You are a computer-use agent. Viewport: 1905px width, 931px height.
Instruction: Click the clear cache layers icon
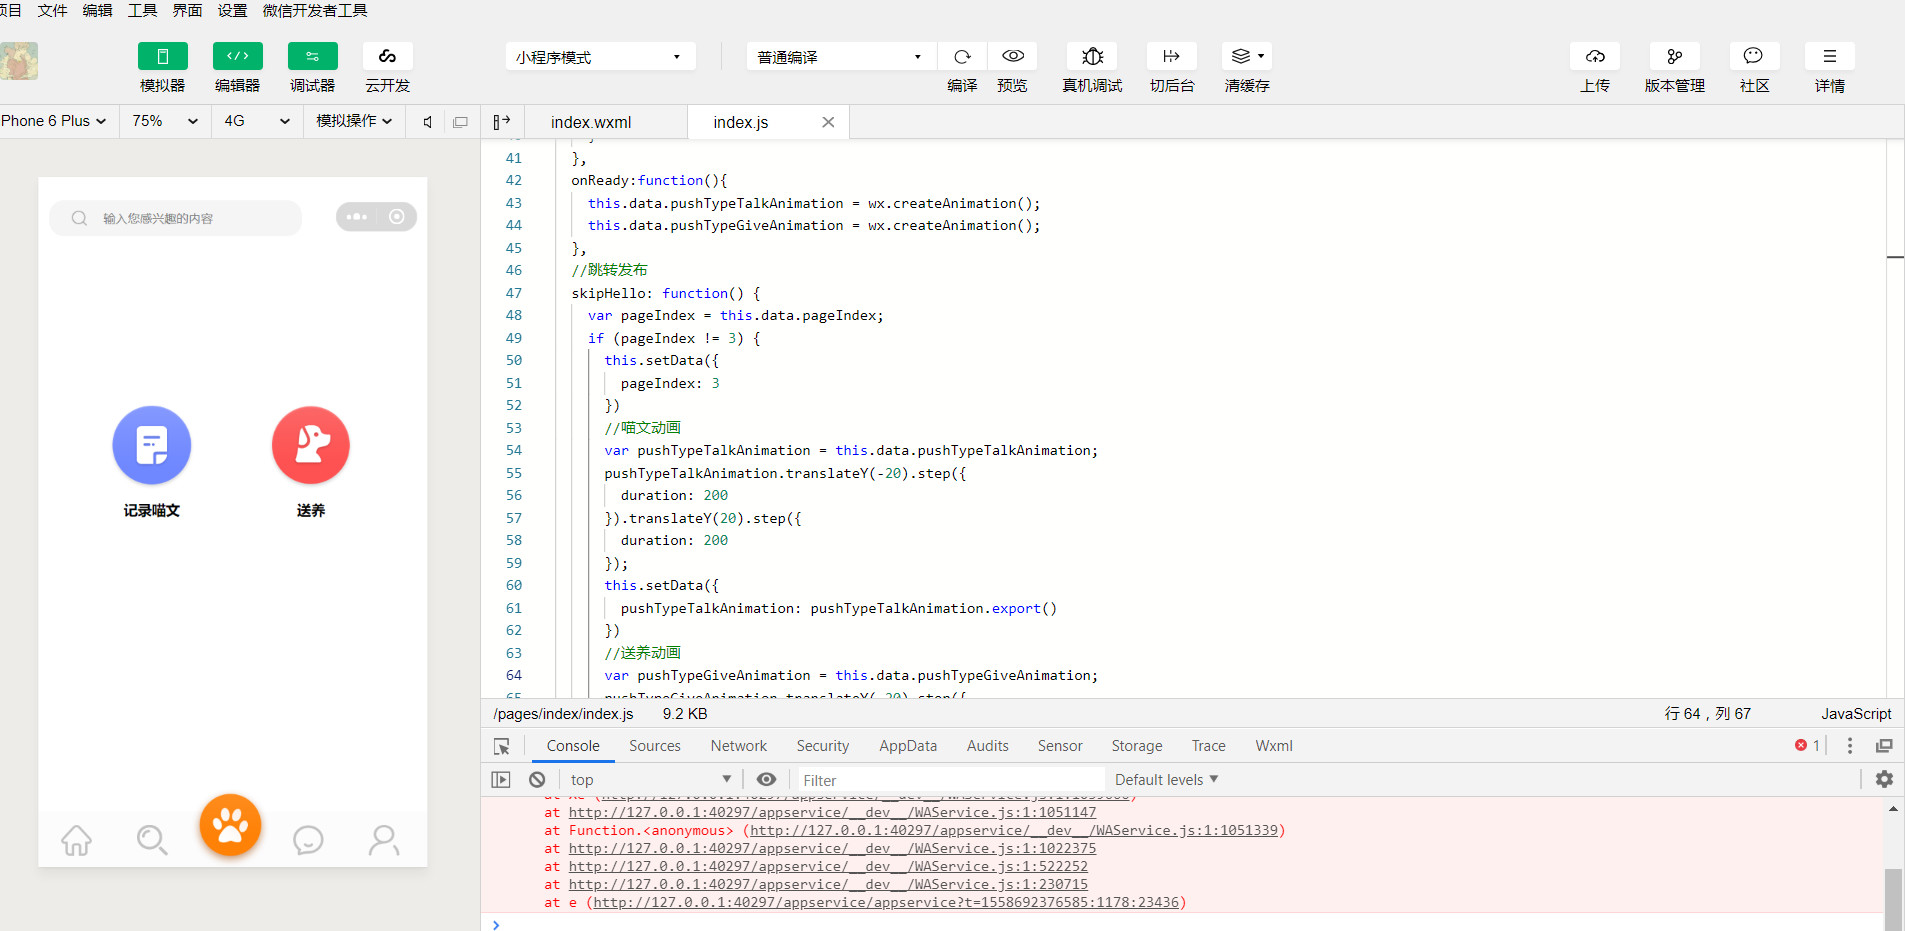tap(1246, 57)
